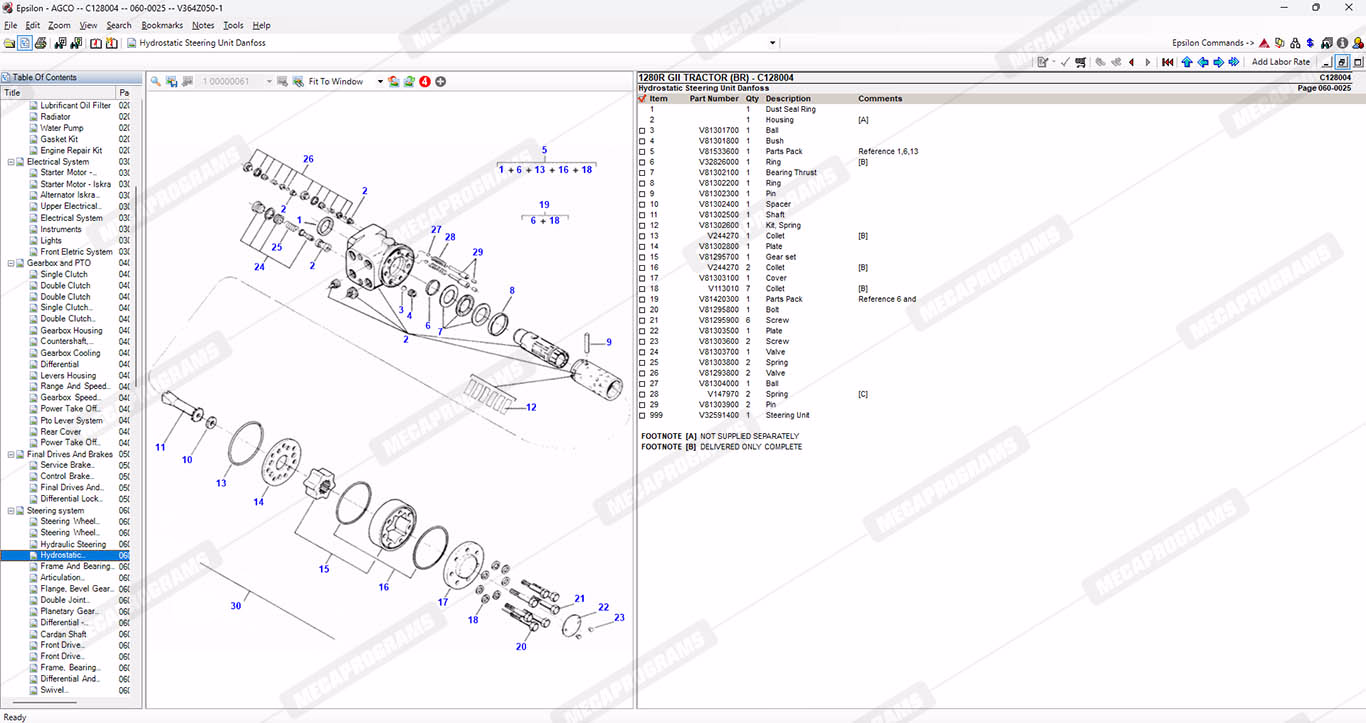Collapse the Steering system tree node
Screen dimensions: 1366x723
coord(11,511)
